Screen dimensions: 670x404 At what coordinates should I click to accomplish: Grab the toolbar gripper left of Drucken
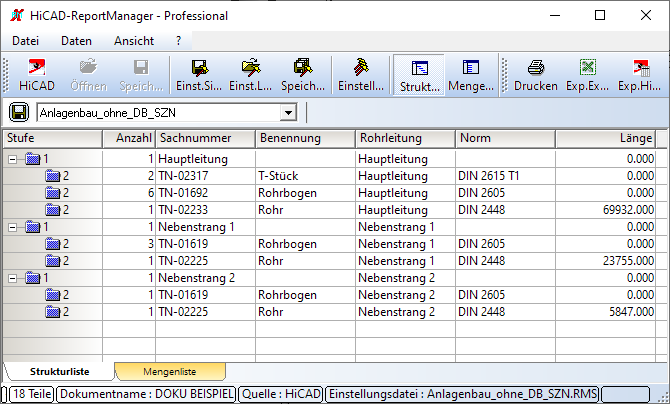click(x=505, y=75)
